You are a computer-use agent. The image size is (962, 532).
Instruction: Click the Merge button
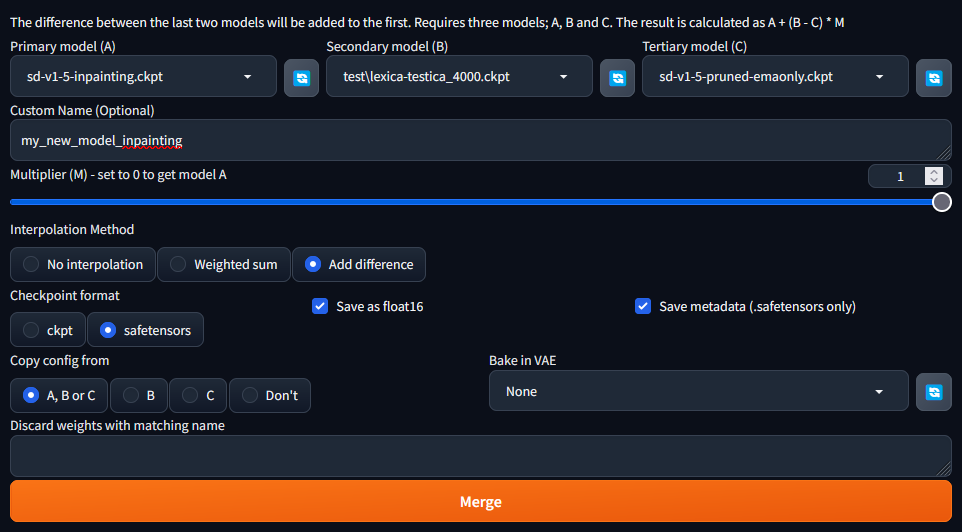[x=480, y=502]
